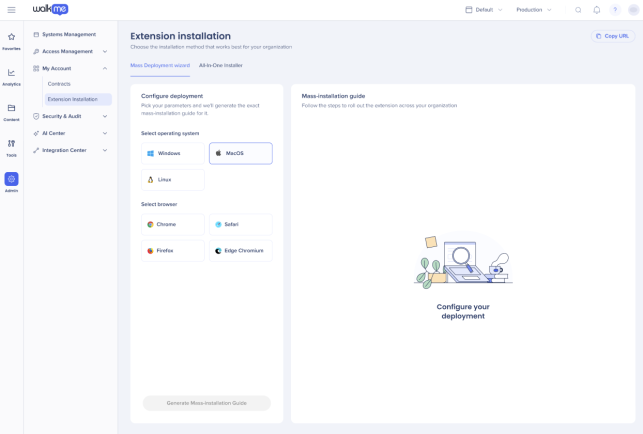
Task: Click the Integration Center icon
Action: (36, 150)
